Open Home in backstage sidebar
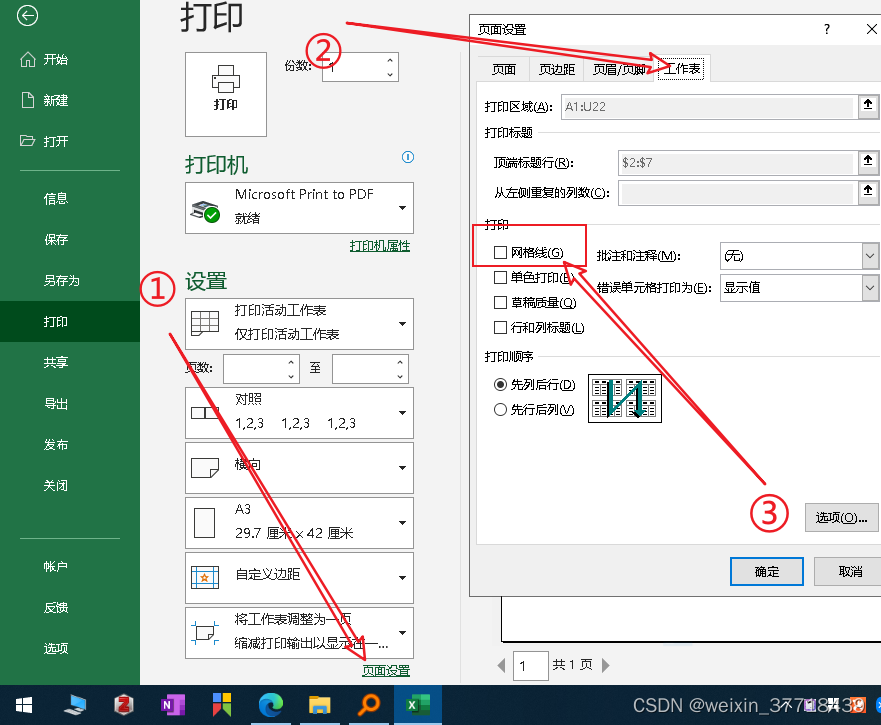Screen dimensions: 881x725 coord(70,59)
